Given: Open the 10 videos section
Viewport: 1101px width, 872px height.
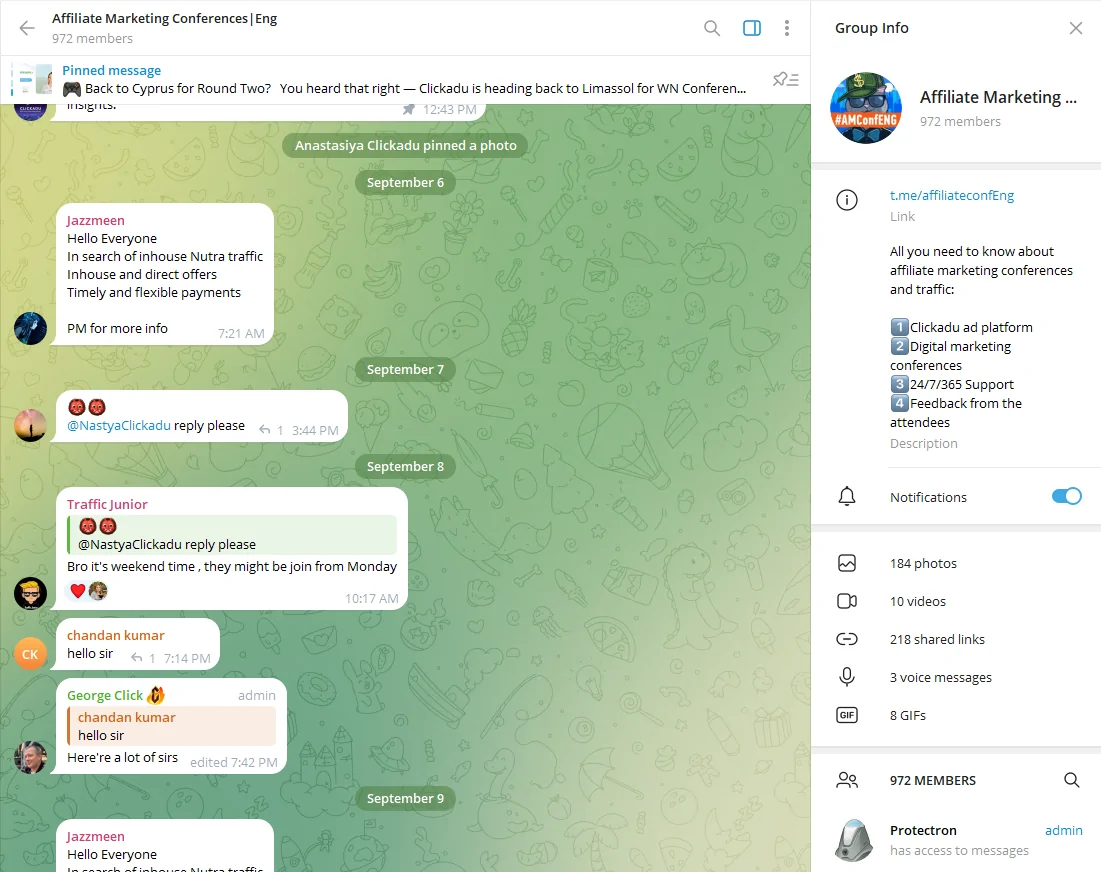Looking at the screenshot, I should pos(956,601).
